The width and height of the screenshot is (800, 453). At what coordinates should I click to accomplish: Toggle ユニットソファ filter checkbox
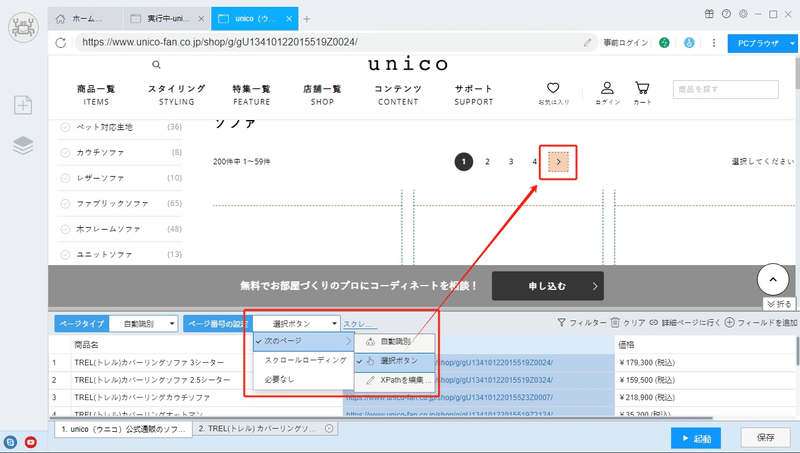point(65,254)
